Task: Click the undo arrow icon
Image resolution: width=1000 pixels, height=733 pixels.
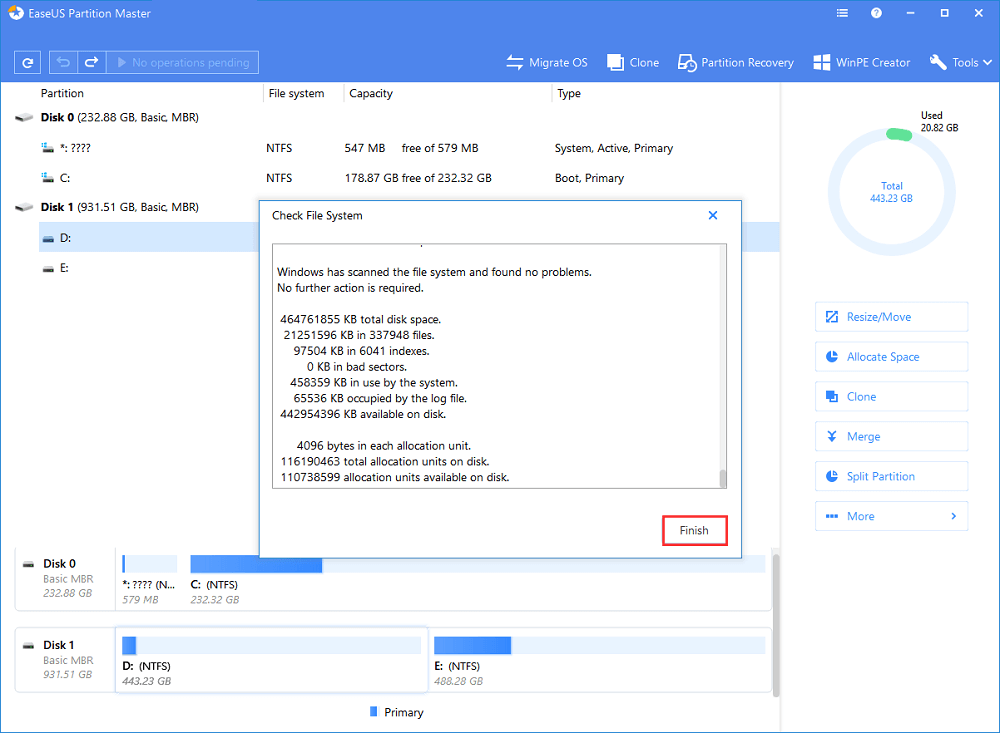Action: point(63,63)
